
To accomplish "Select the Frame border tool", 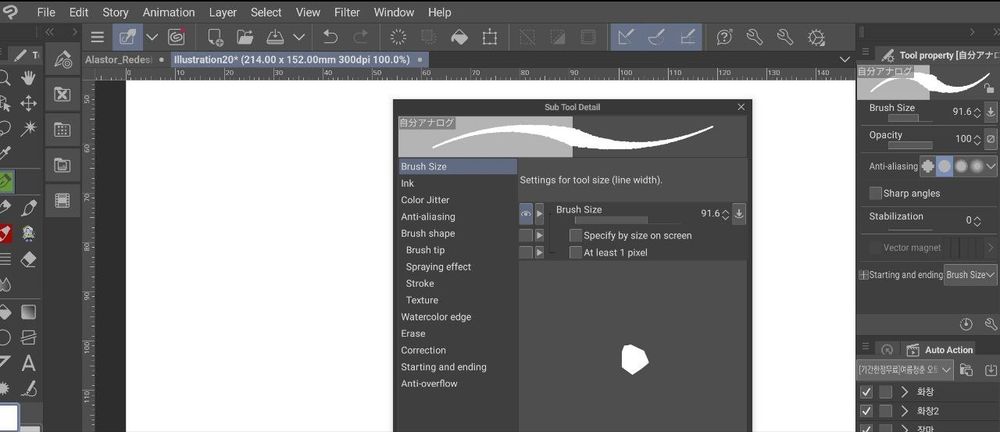I will 28,337.
